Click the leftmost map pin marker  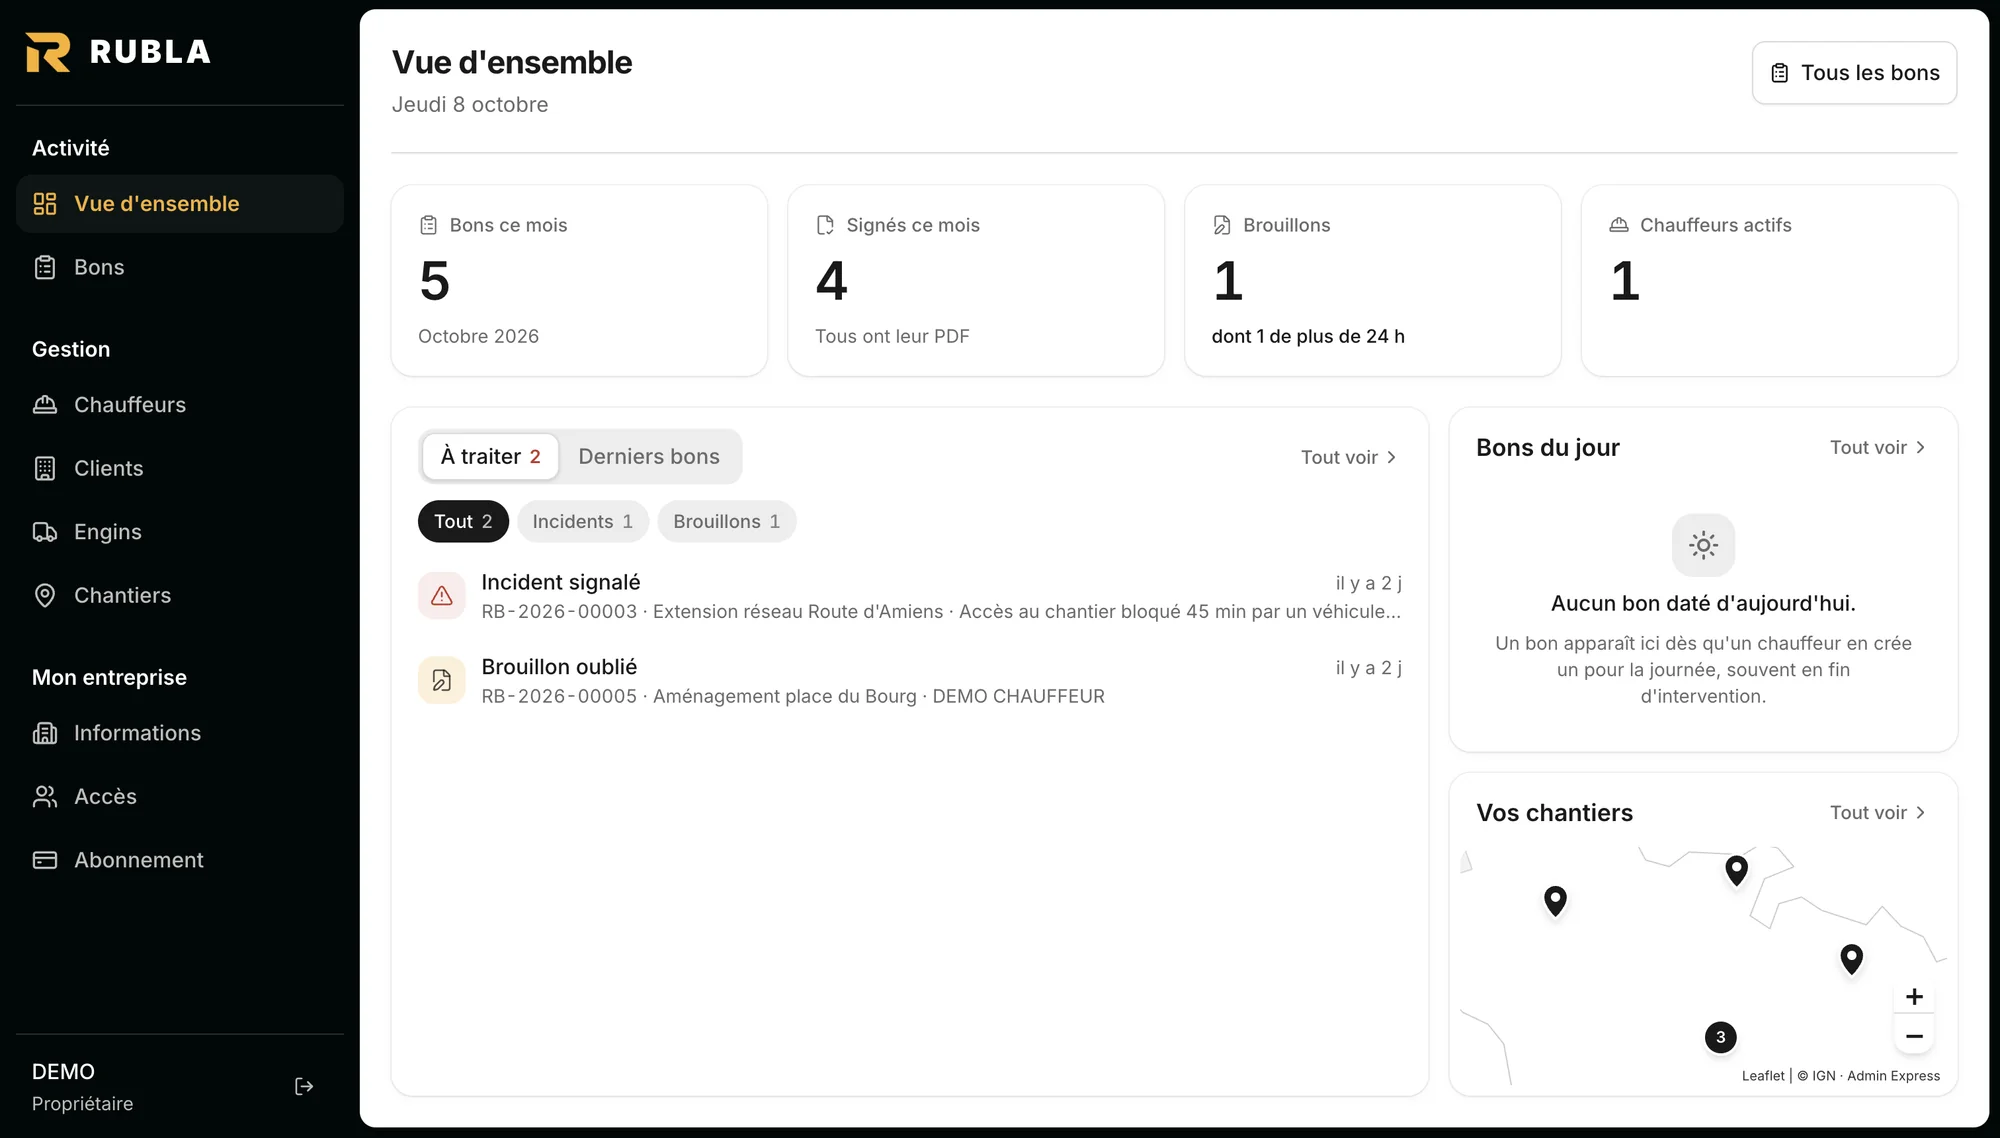[x=1555, y=901]
